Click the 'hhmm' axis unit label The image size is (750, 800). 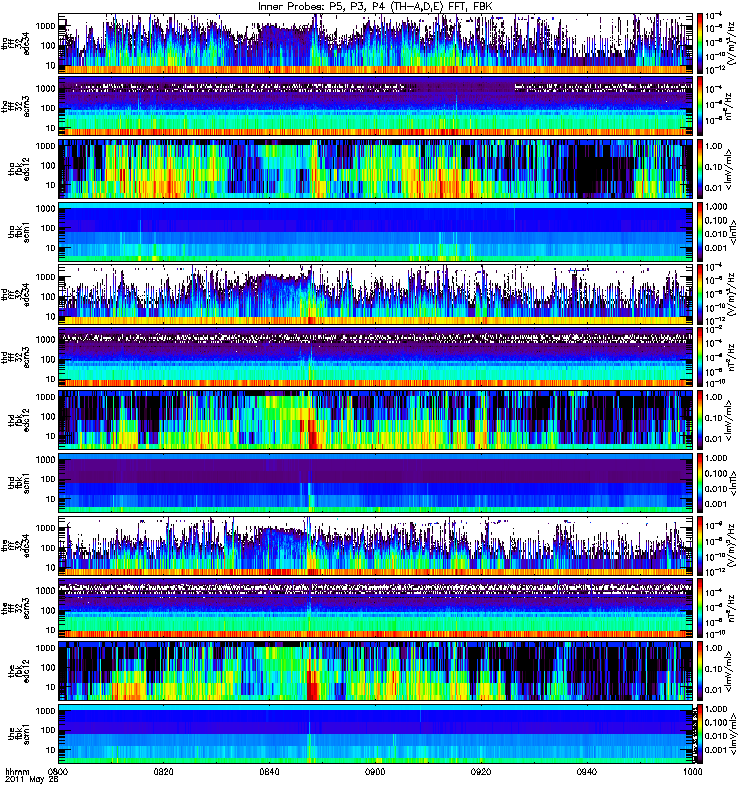pos(18,772)
